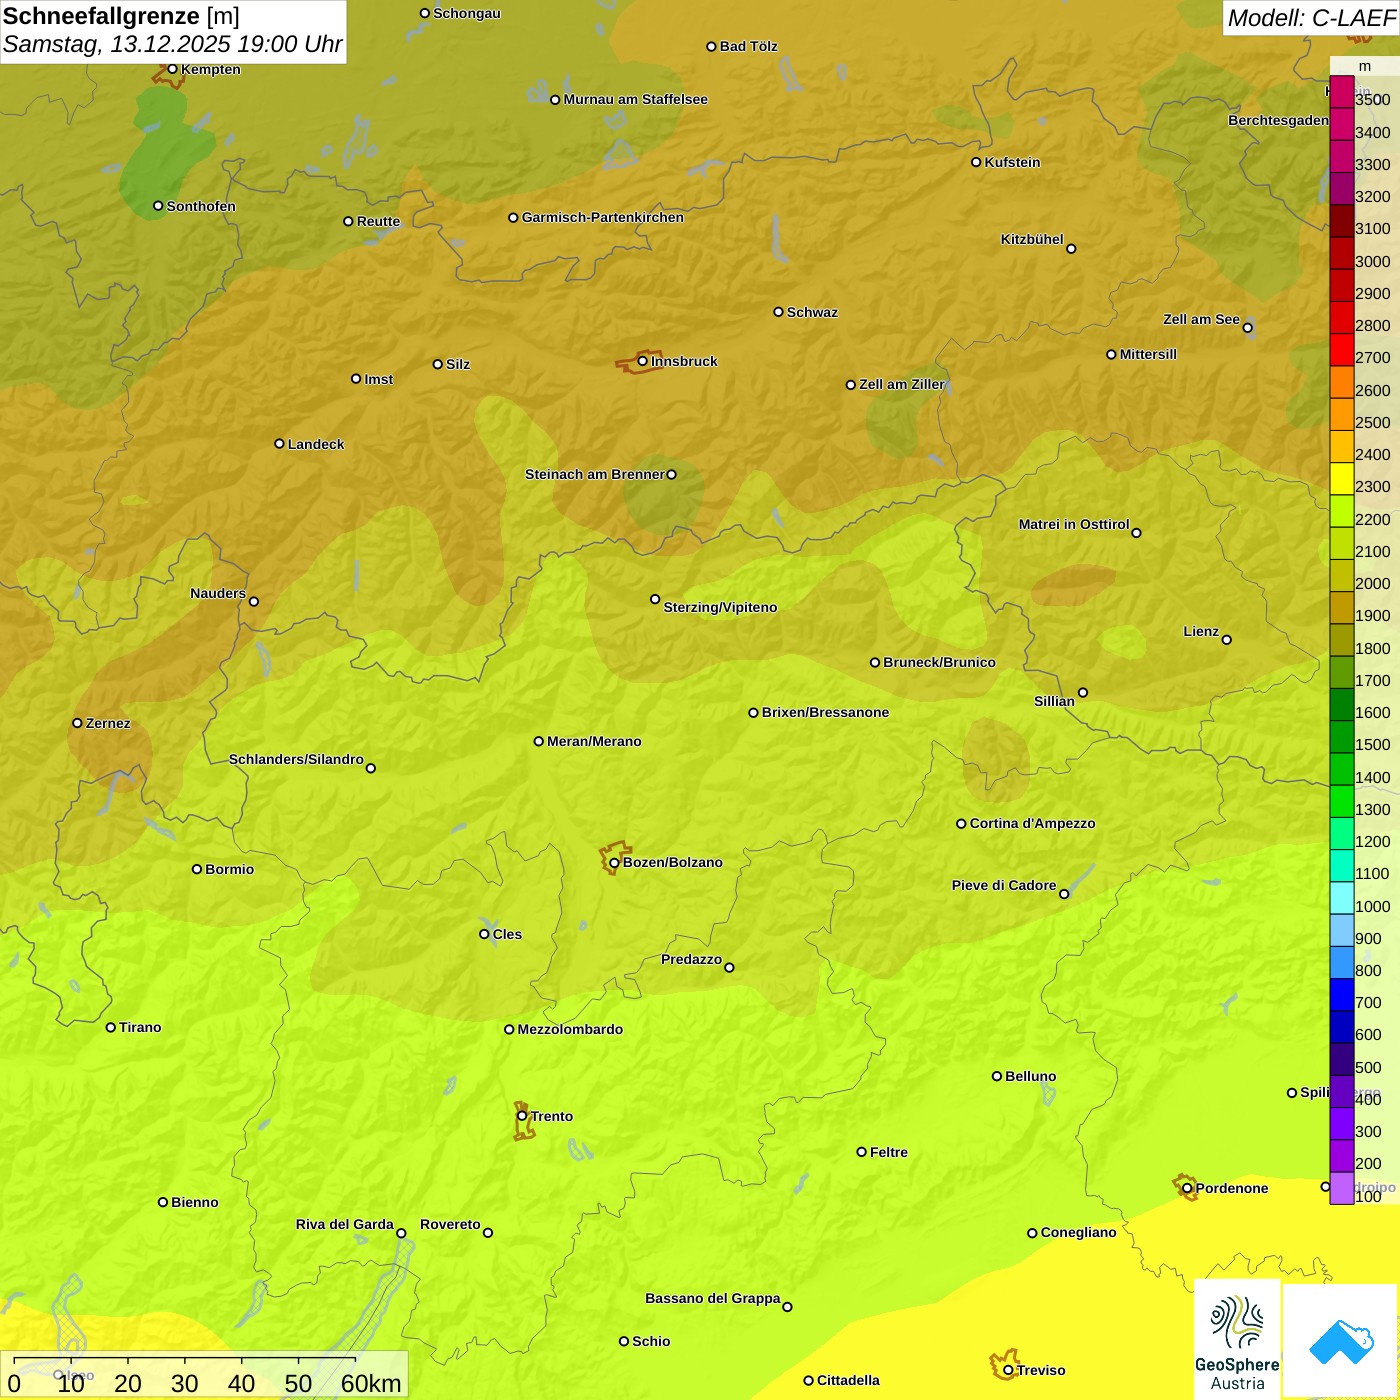Click the 'Cittadella' label

pyautogui.click(x=848, y=1380)
